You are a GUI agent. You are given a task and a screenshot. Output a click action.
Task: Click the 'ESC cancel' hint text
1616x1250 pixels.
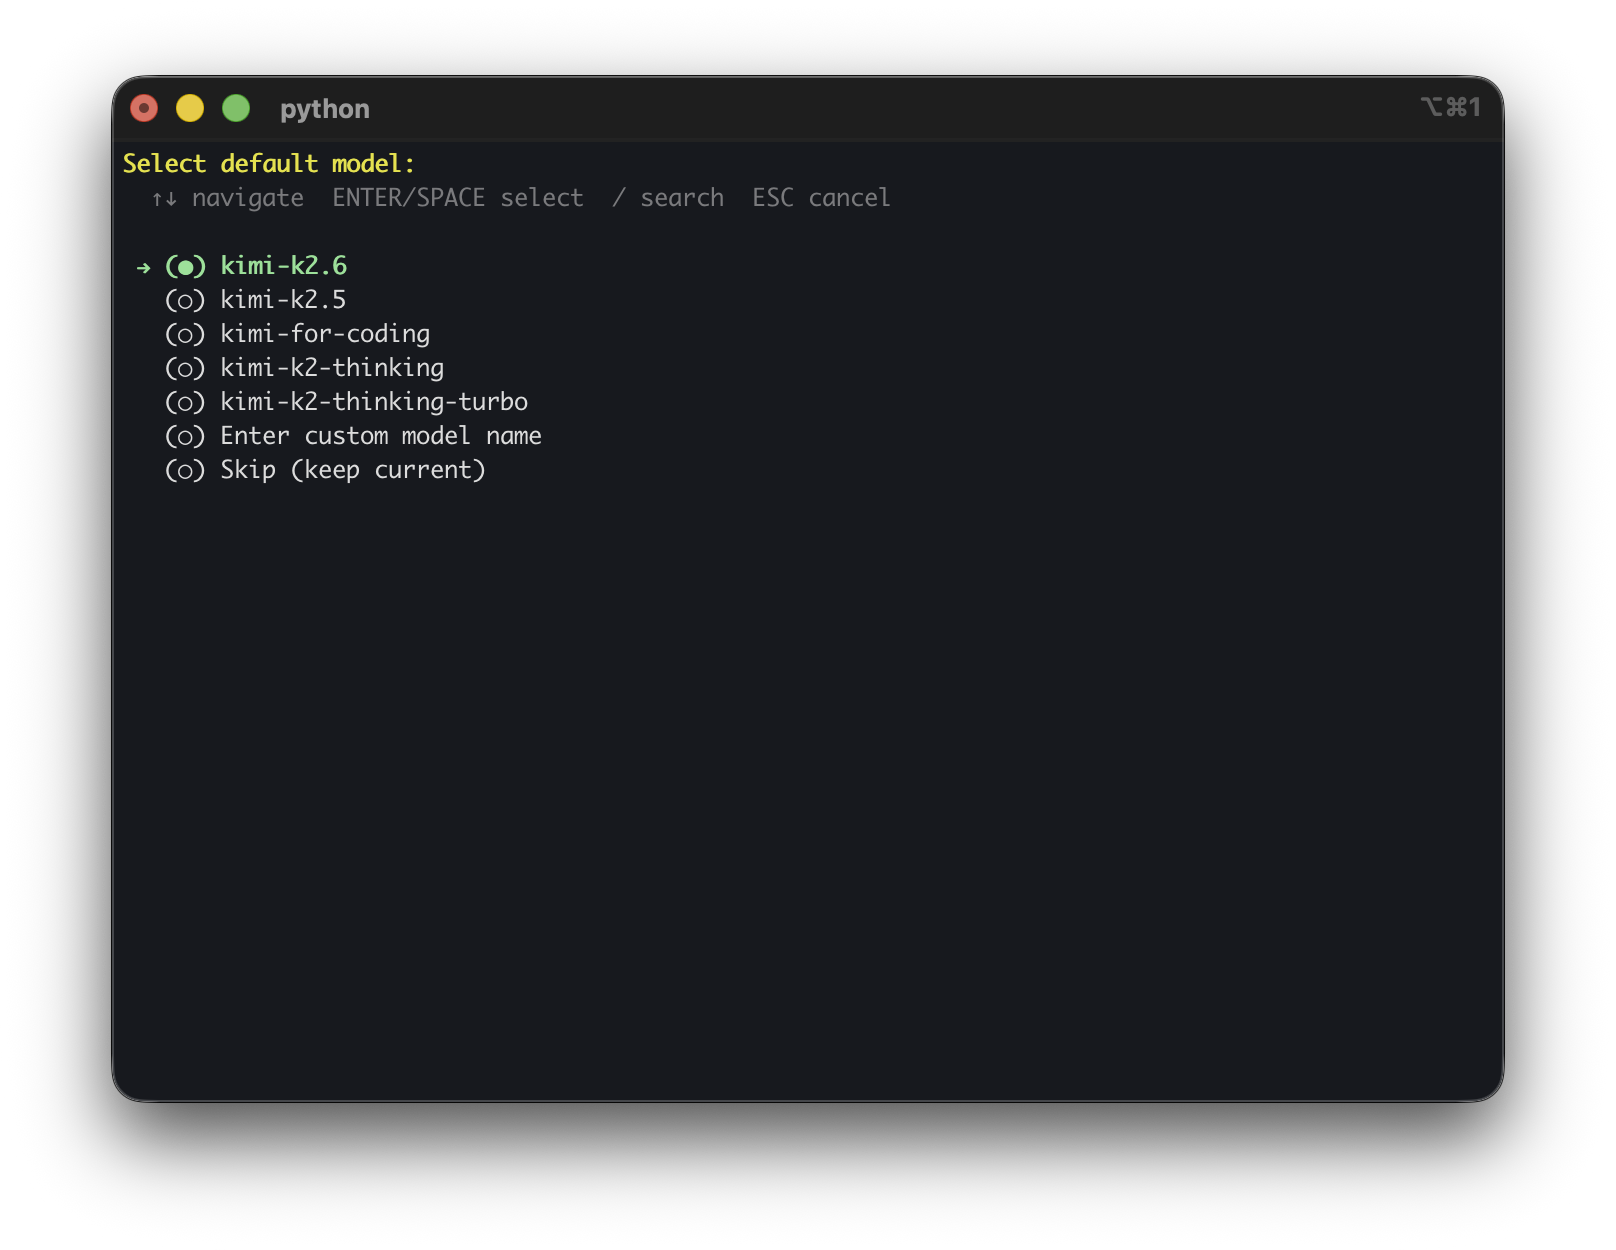821,198
